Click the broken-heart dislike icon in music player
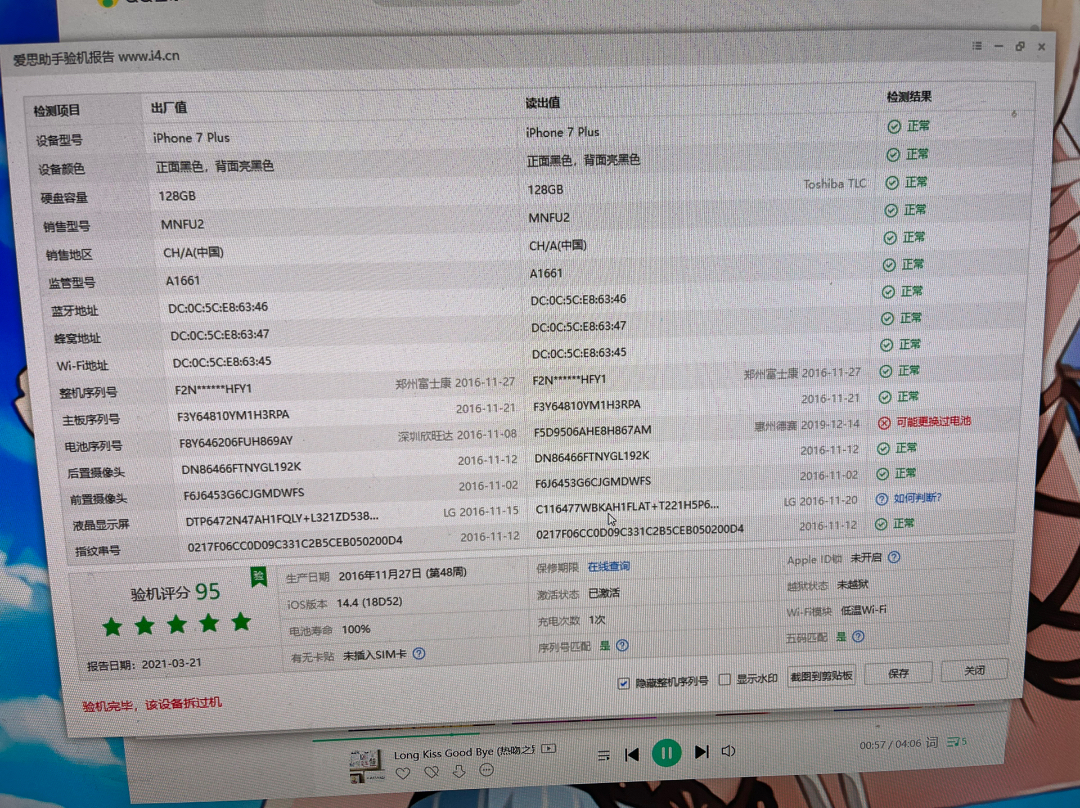Screen dimensions: 1080x808 coord(431,772)
